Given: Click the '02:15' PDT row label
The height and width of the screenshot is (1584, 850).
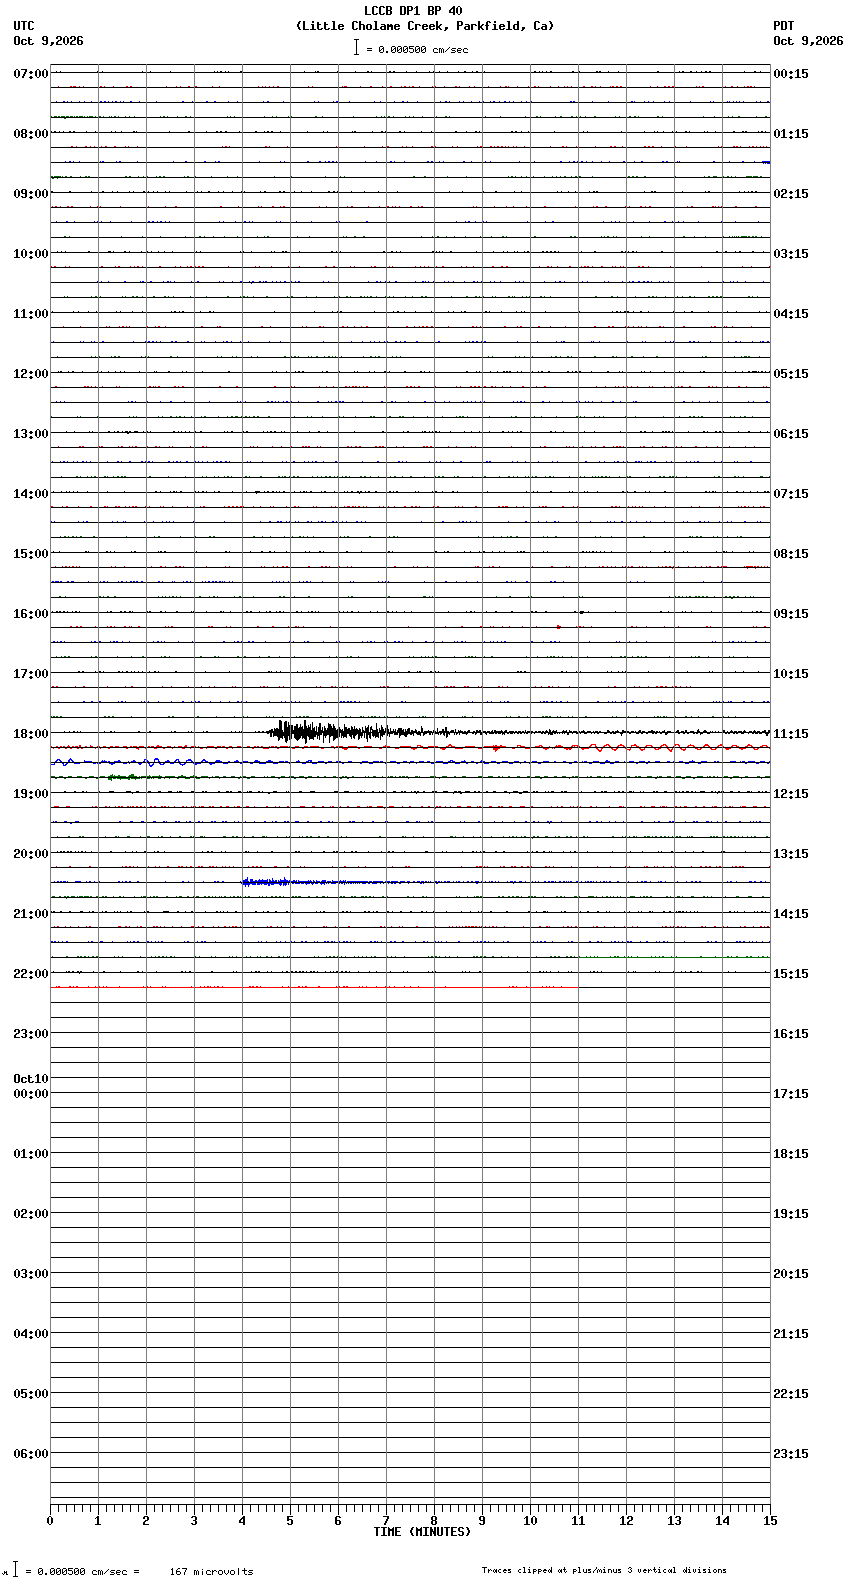Looking at the screenshot, I should [x=791, y=194].
